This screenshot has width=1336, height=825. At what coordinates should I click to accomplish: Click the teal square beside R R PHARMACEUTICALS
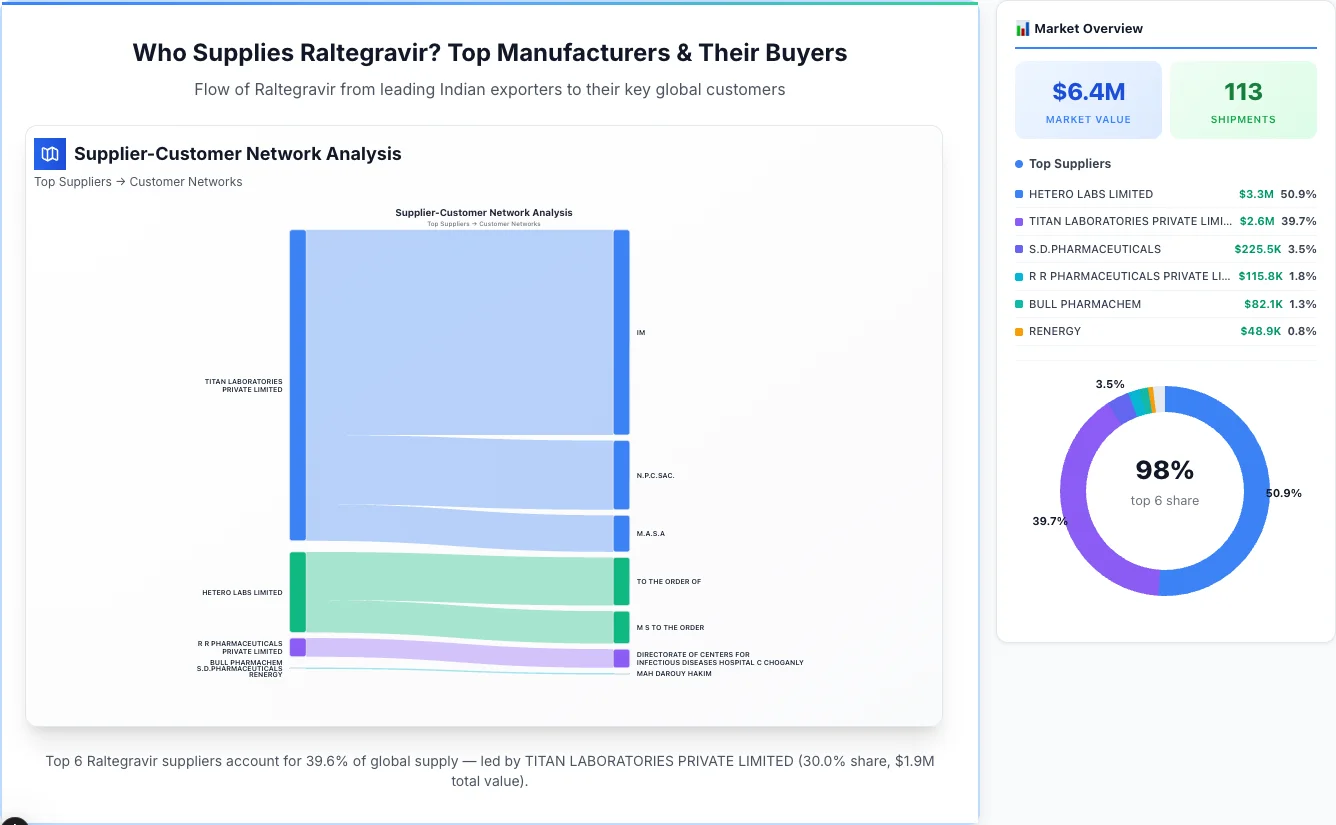tap(1021, 276)
